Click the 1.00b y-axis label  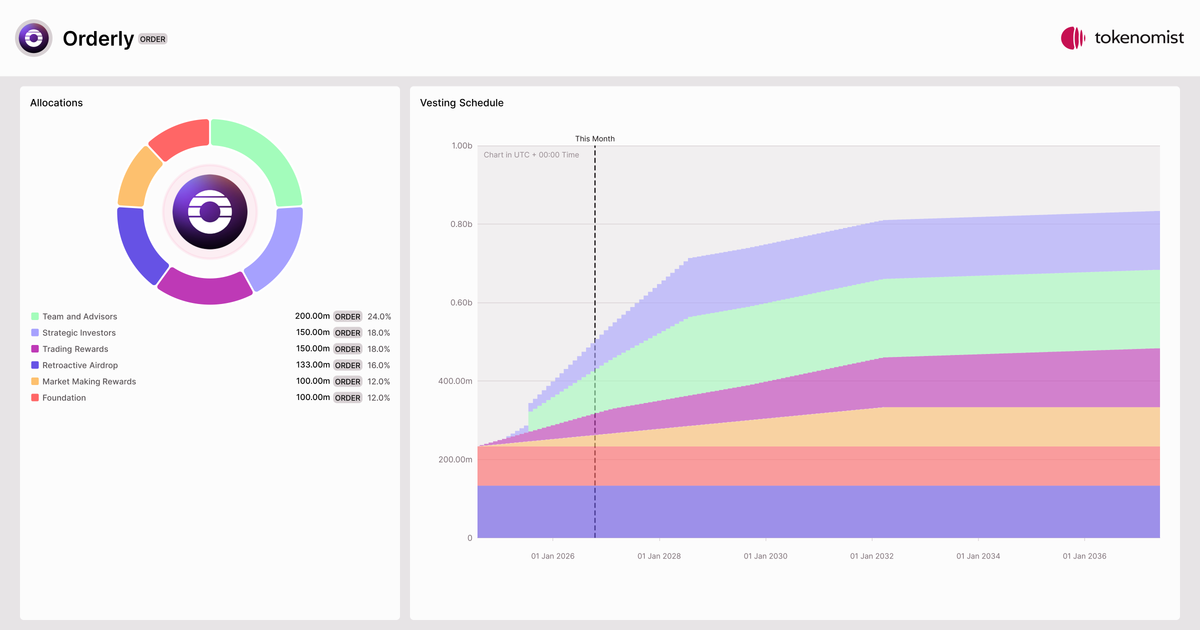click(x=461, y=146)
